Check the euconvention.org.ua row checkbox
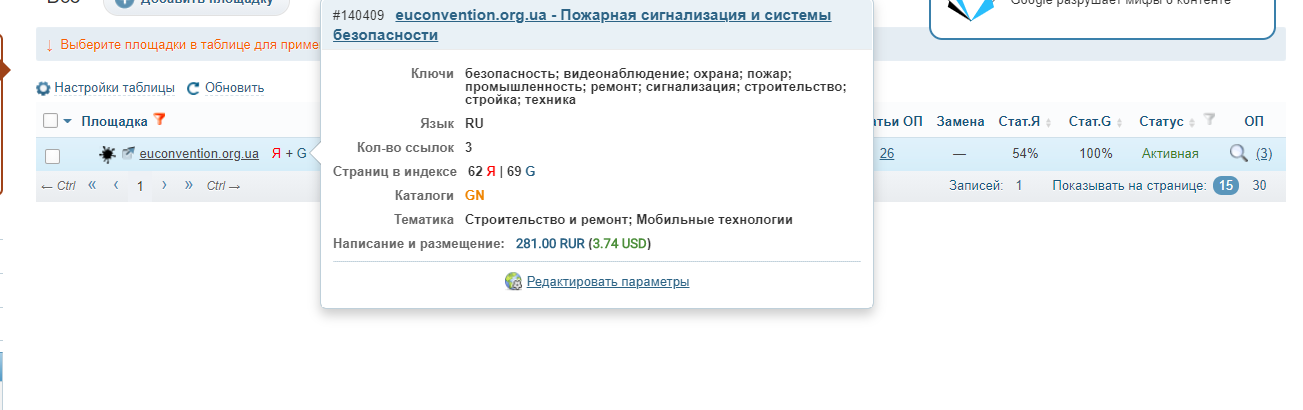 click(x=53, y=155)
